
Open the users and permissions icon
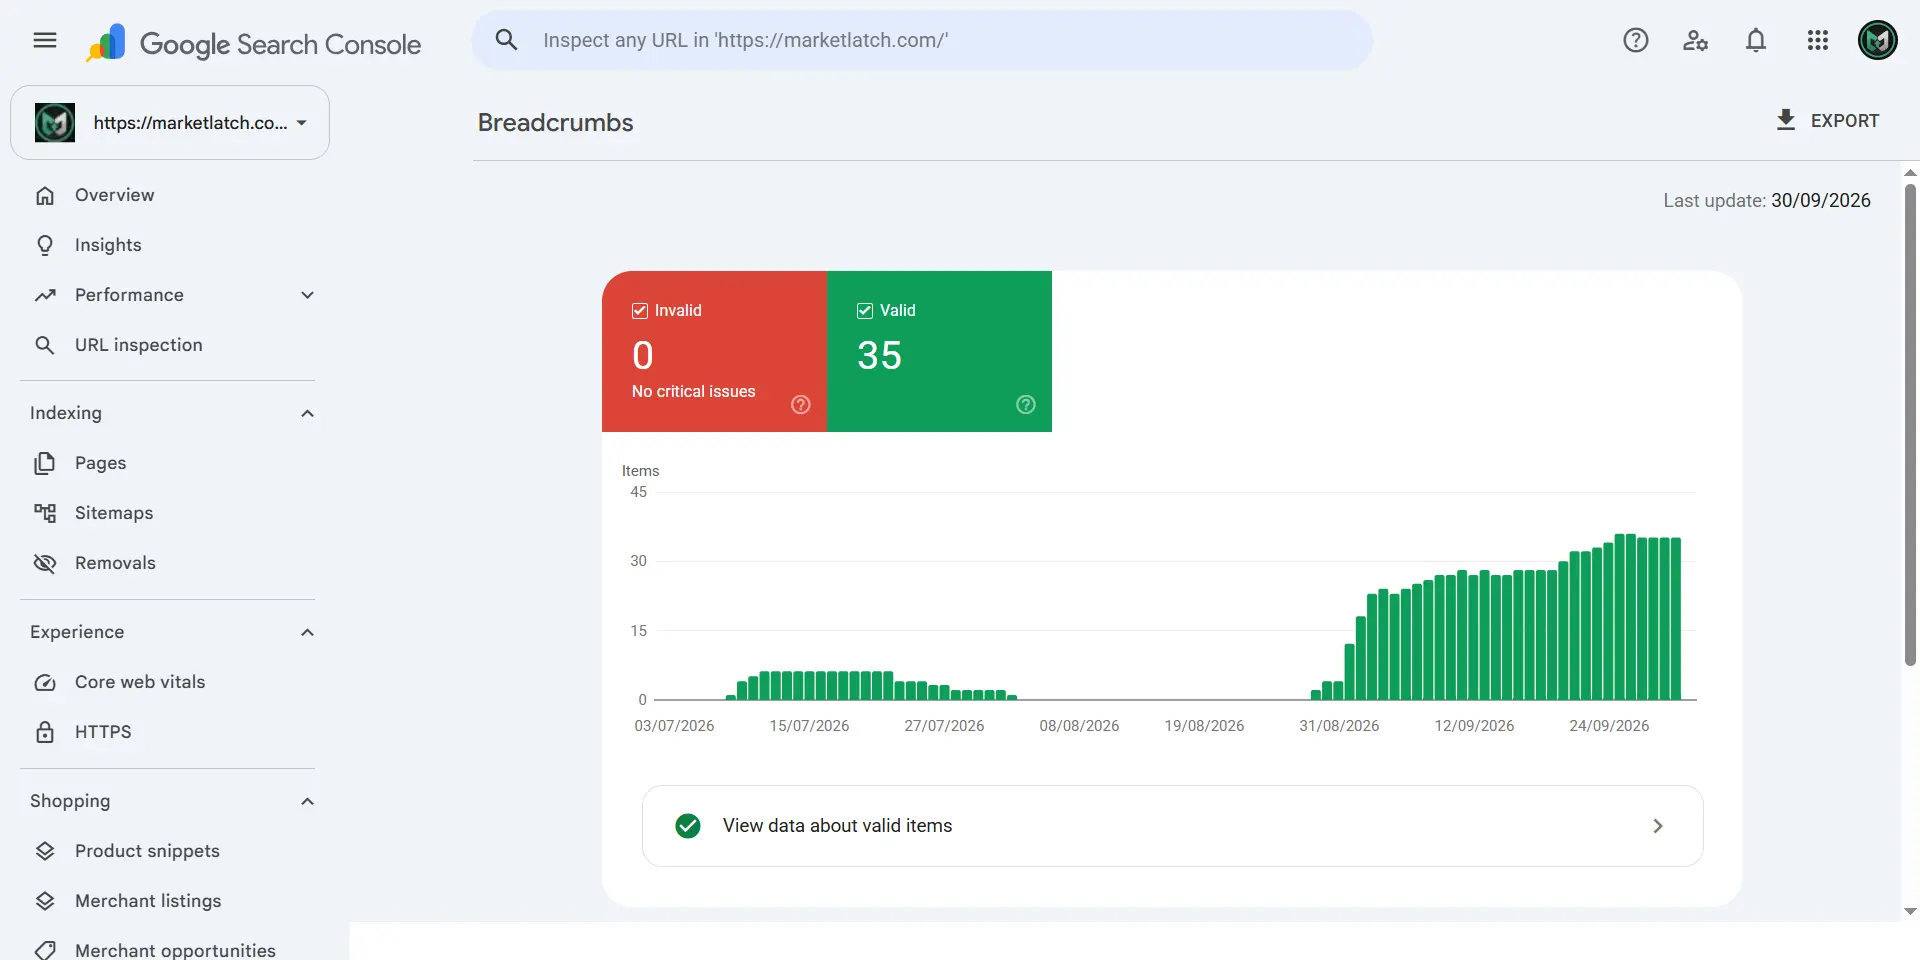(1696, 40)
